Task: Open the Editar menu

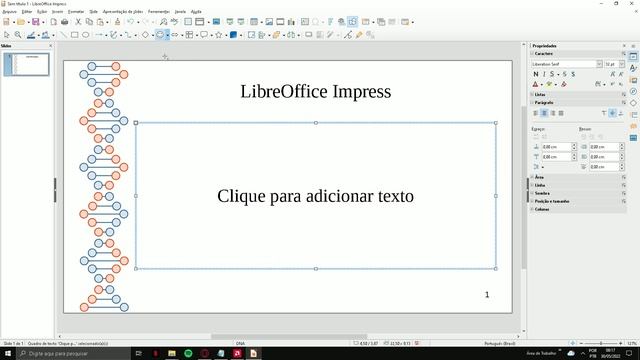Action: 27,12
